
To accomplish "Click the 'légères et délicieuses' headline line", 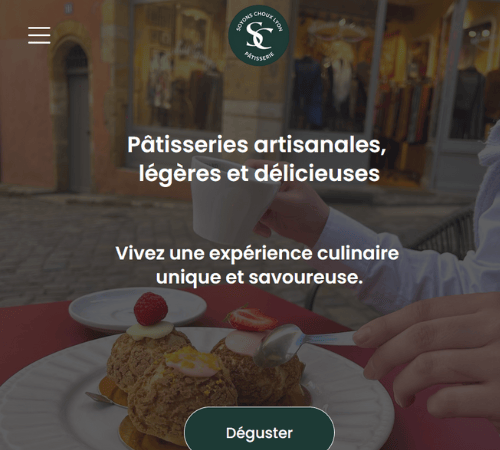I will [x=259, y=174].
